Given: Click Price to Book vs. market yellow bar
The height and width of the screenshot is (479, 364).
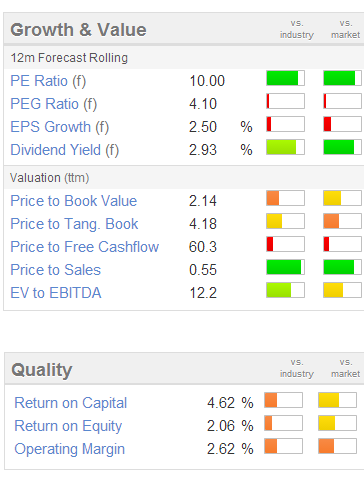Looking at the screenshot, I should (x=343, y=198).
